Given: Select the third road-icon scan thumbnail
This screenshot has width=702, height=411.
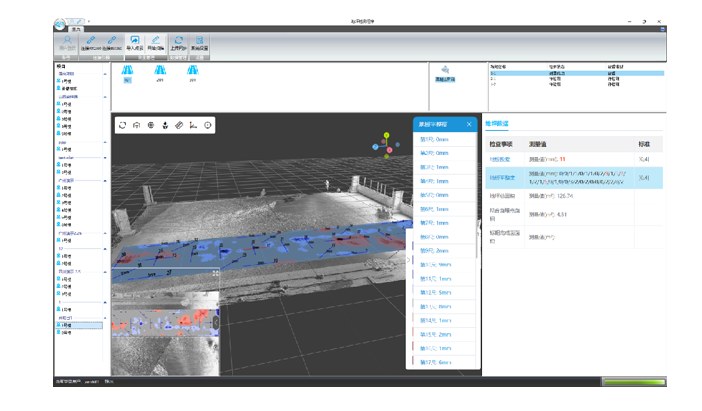Looking at the screenshot, I should point(193,74).
